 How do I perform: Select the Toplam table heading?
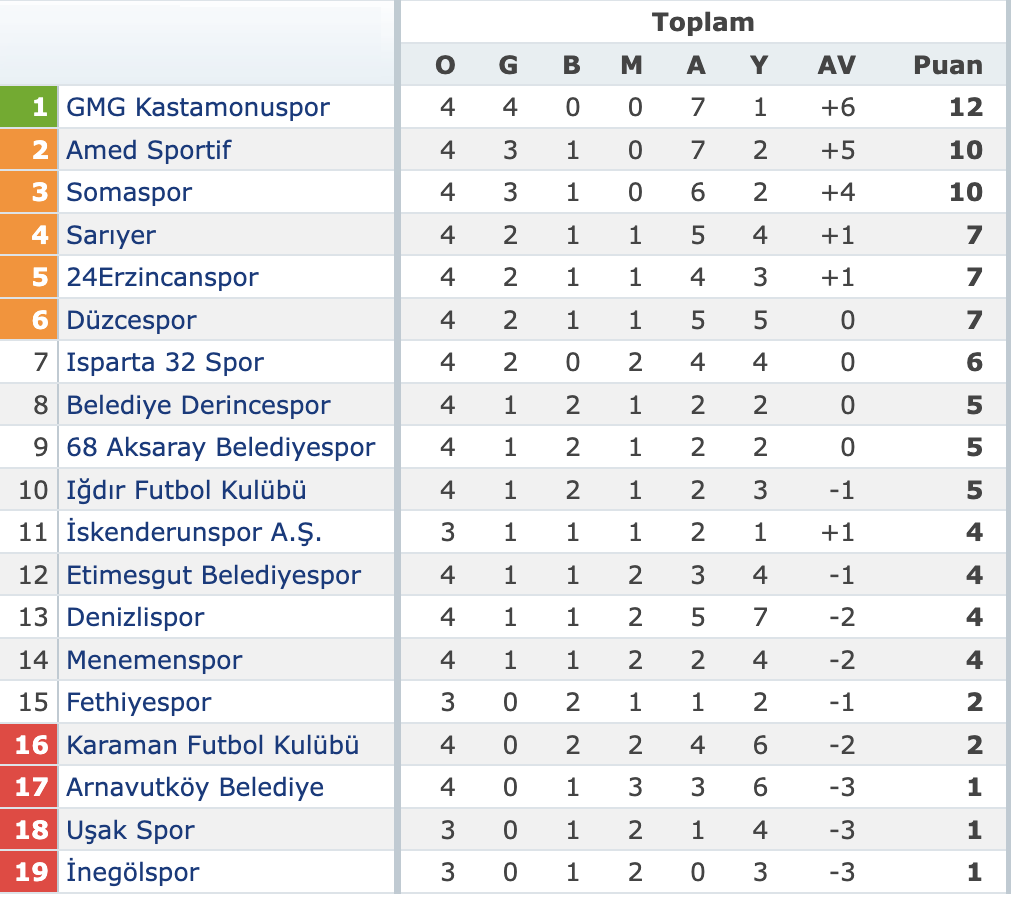pos(703,23)
